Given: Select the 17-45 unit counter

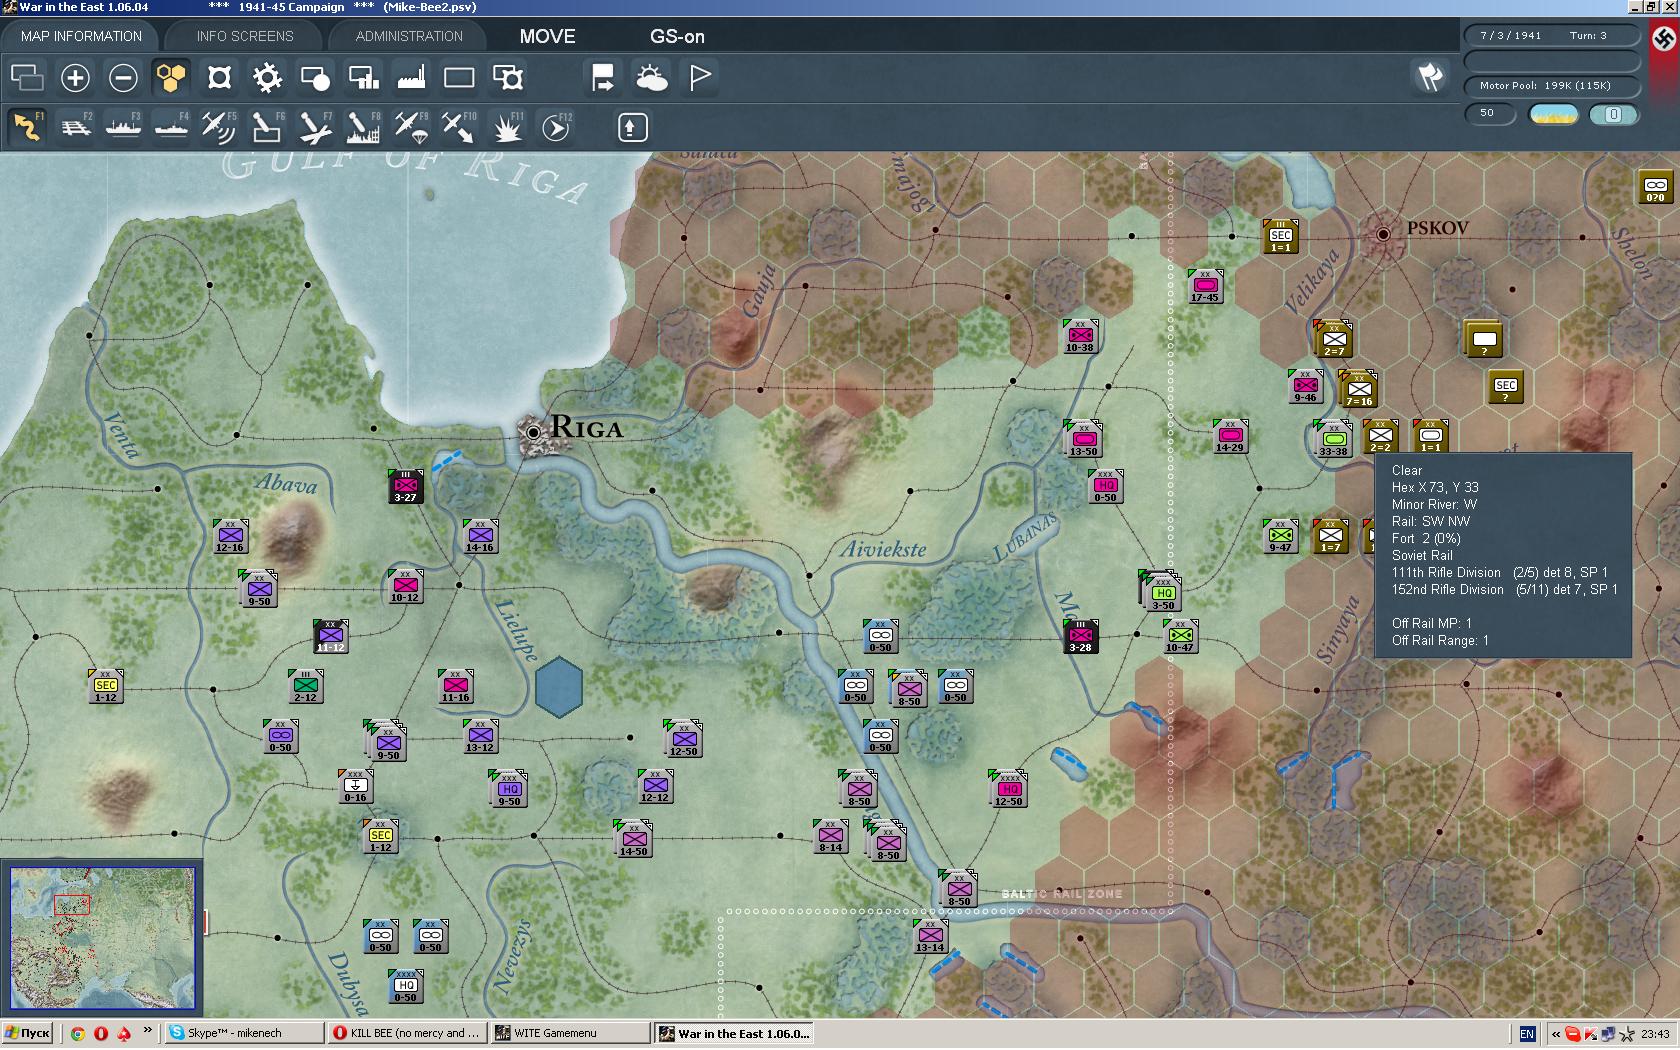Looking at the screenshot, I should (x=1205, y=287).
